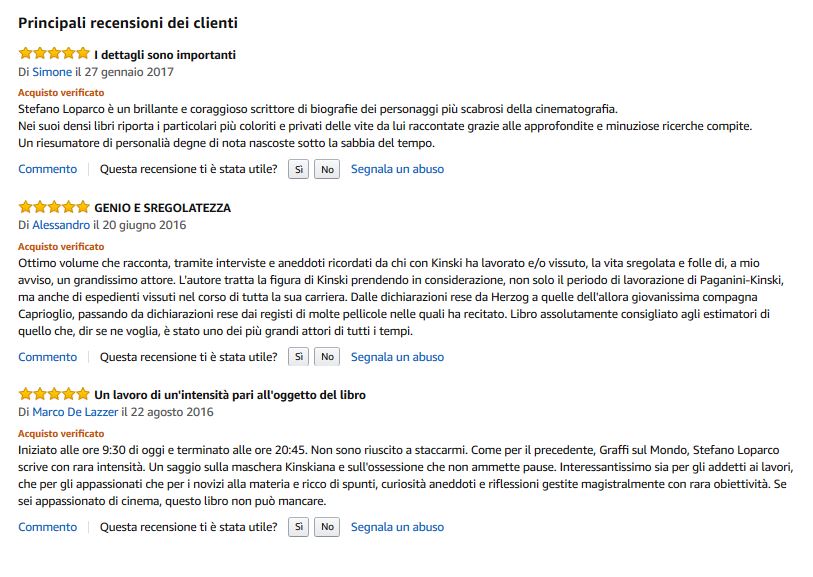Open "I dettagli sono importanti" review title

click(165, 55)
